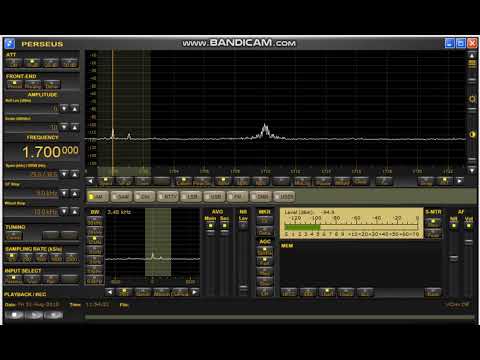
Task: Click the down arrow at spectrum's right edge
Action: coord(472,170)
